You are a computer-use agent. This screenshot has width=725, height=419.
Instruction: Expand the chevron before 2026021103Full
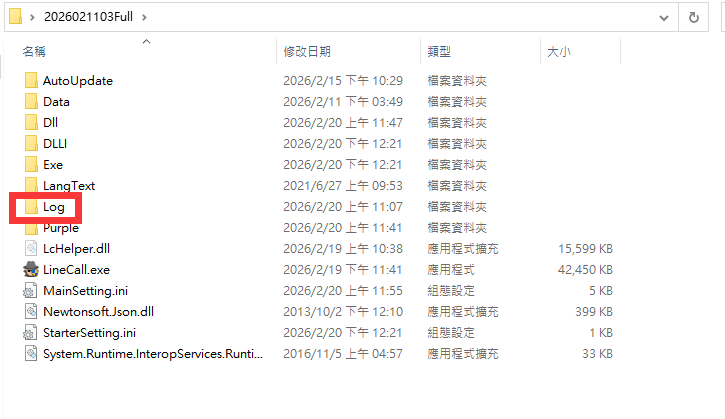pyautogui.click(x=32, y=18)
